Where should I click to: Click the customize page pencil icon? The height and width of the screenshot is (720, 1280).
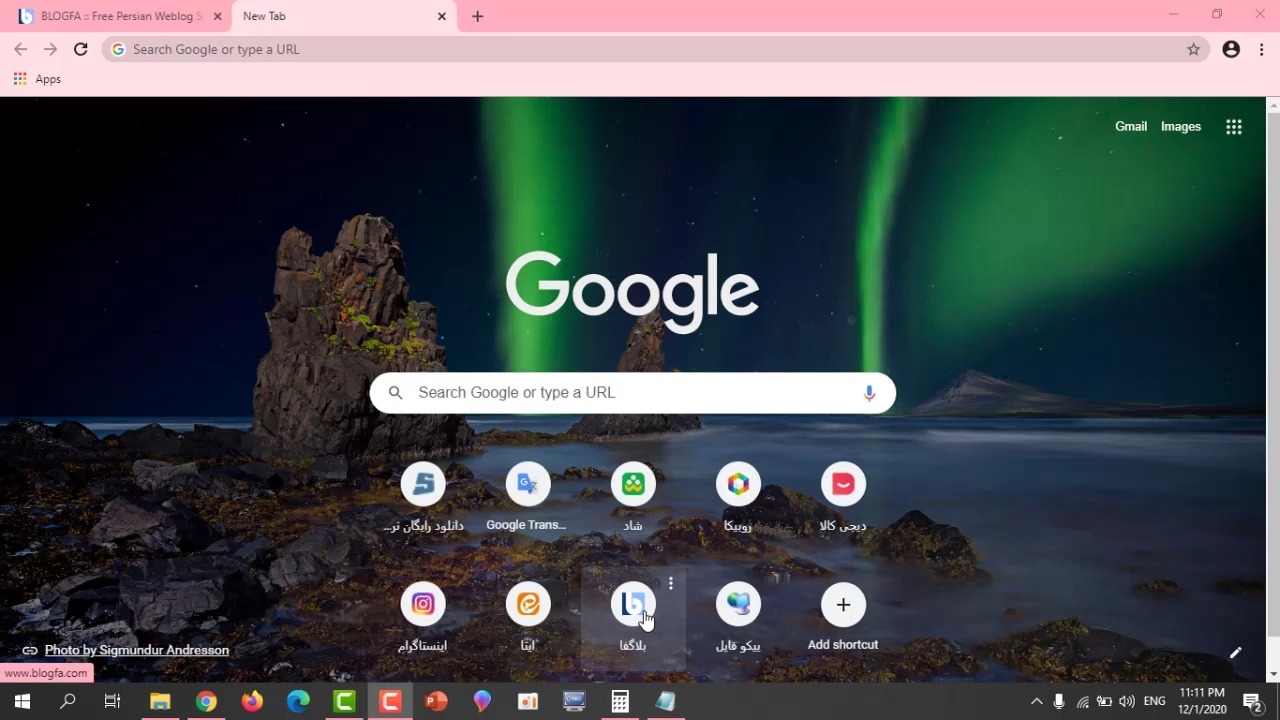[x=1235, y=653]
